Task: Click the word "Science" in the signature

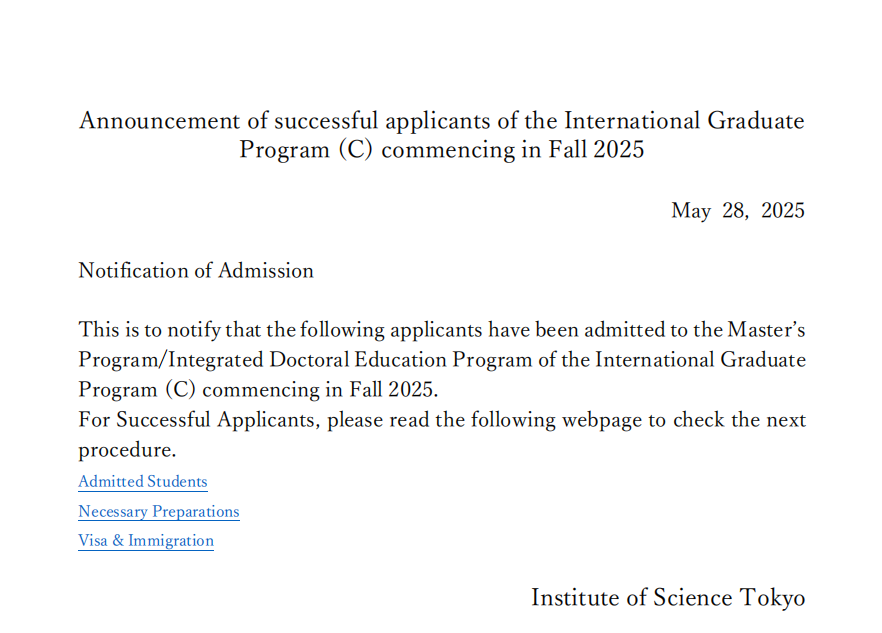Action: [693, 598]
